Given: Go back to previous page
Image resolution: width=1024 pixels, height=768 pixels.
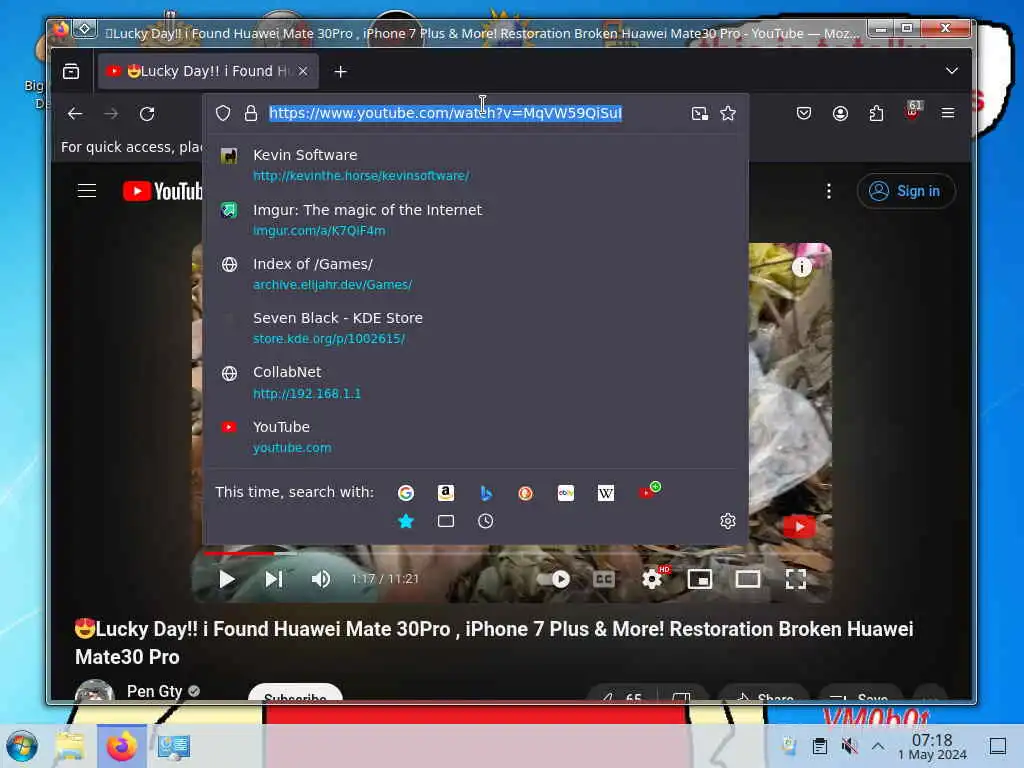Looking at the screenshot, I should pyautogui.click(x=75, y=114).
